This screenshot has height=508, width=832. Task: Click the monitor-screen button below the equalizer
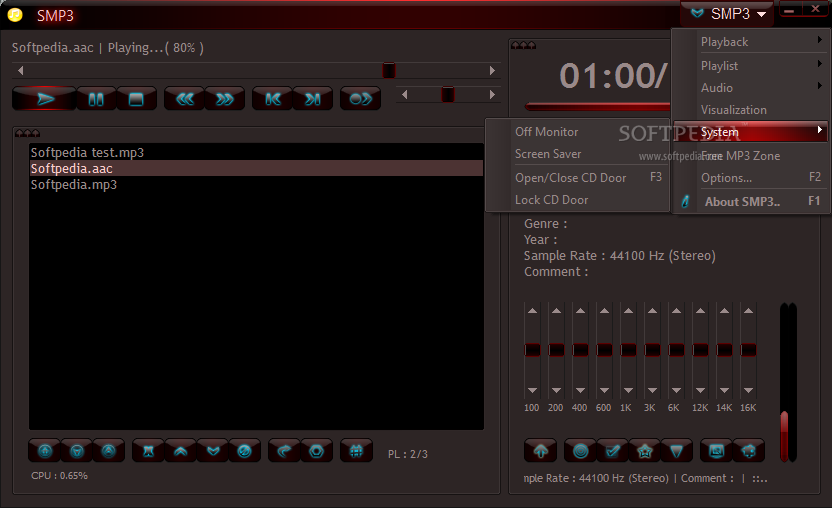716,451
